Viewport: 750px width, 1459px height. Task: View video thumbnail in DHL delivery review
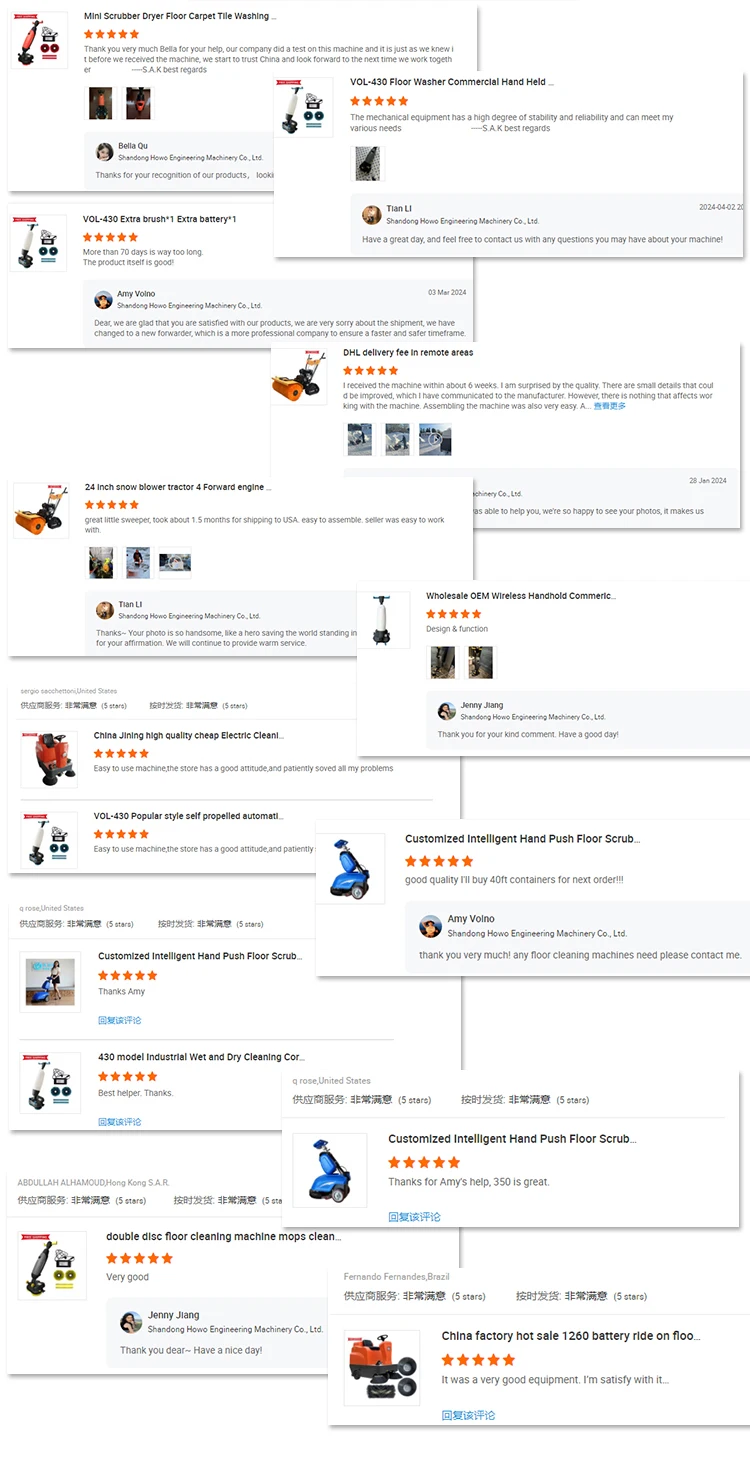[435, 439]
